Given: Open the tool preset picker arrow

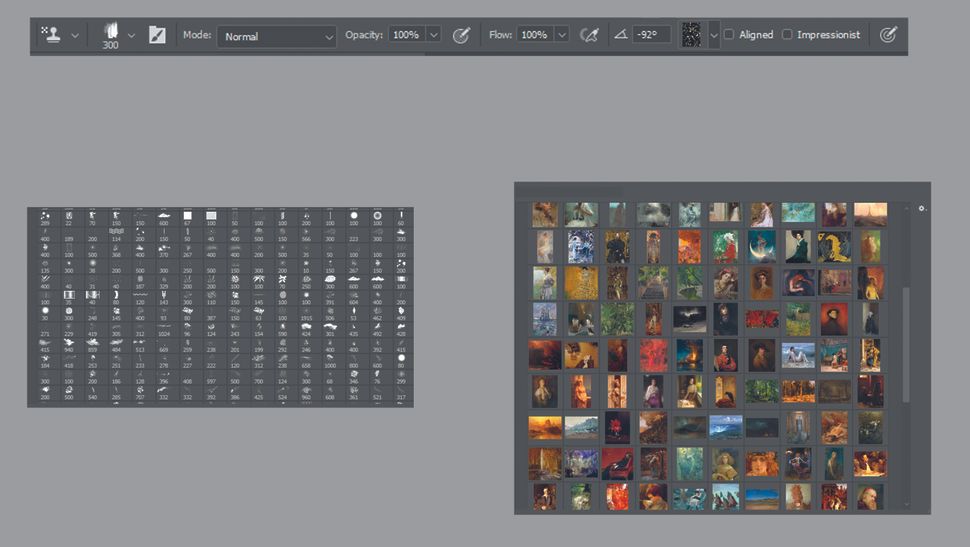Looking at the screenshot, I should [x=75, y=36].
